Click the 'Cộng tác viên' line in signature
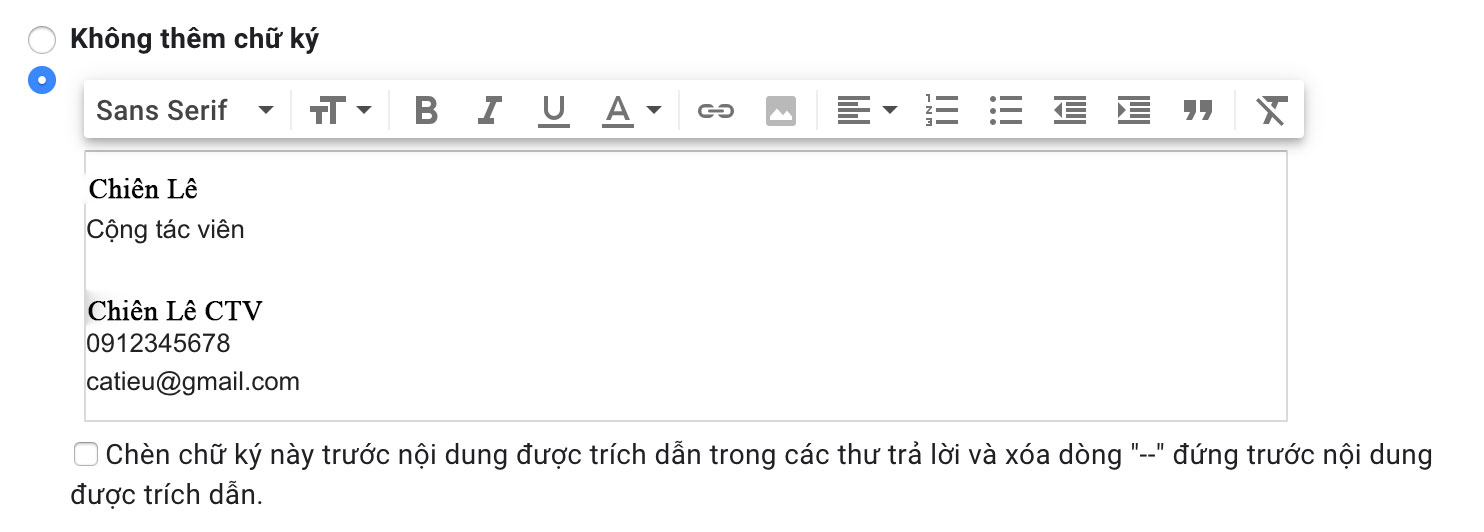 tap(166, 230)
